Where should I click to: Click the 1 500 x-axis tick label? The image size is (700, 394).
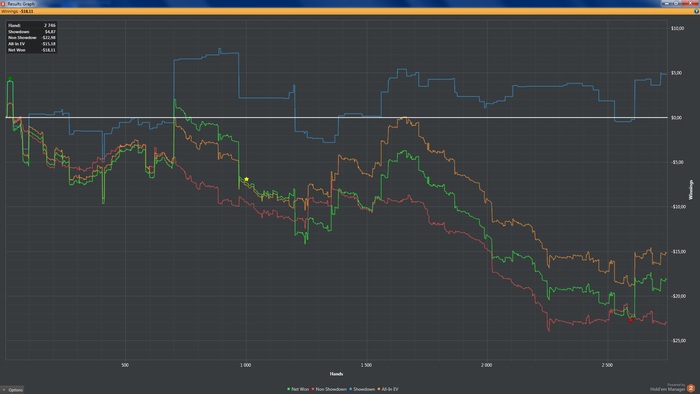point(366,365)
